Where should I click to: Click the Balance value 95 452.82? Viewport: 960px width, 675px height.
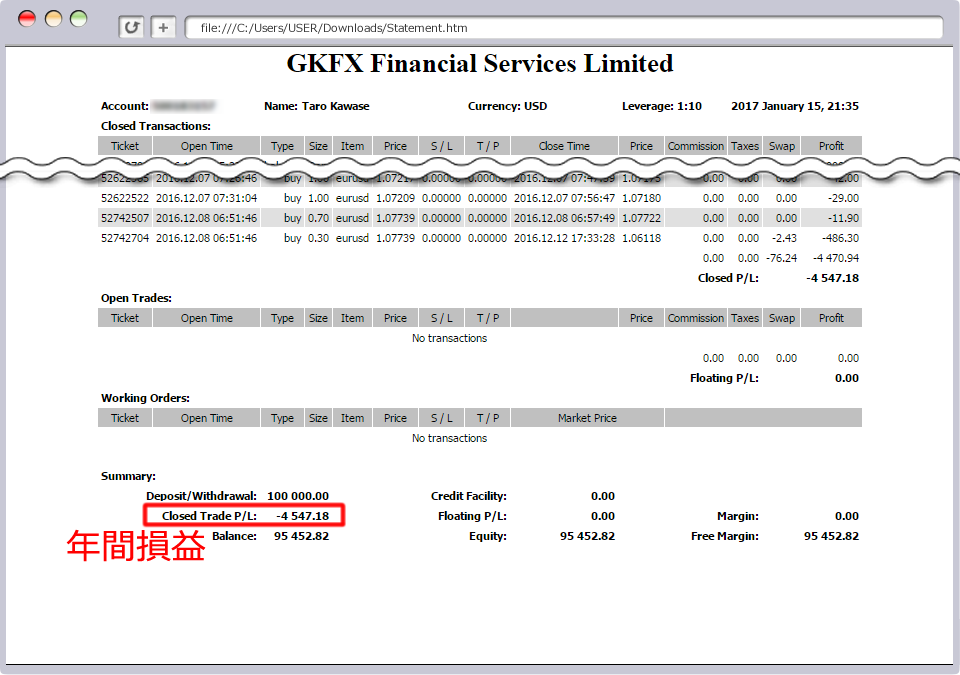coord(301,536)
